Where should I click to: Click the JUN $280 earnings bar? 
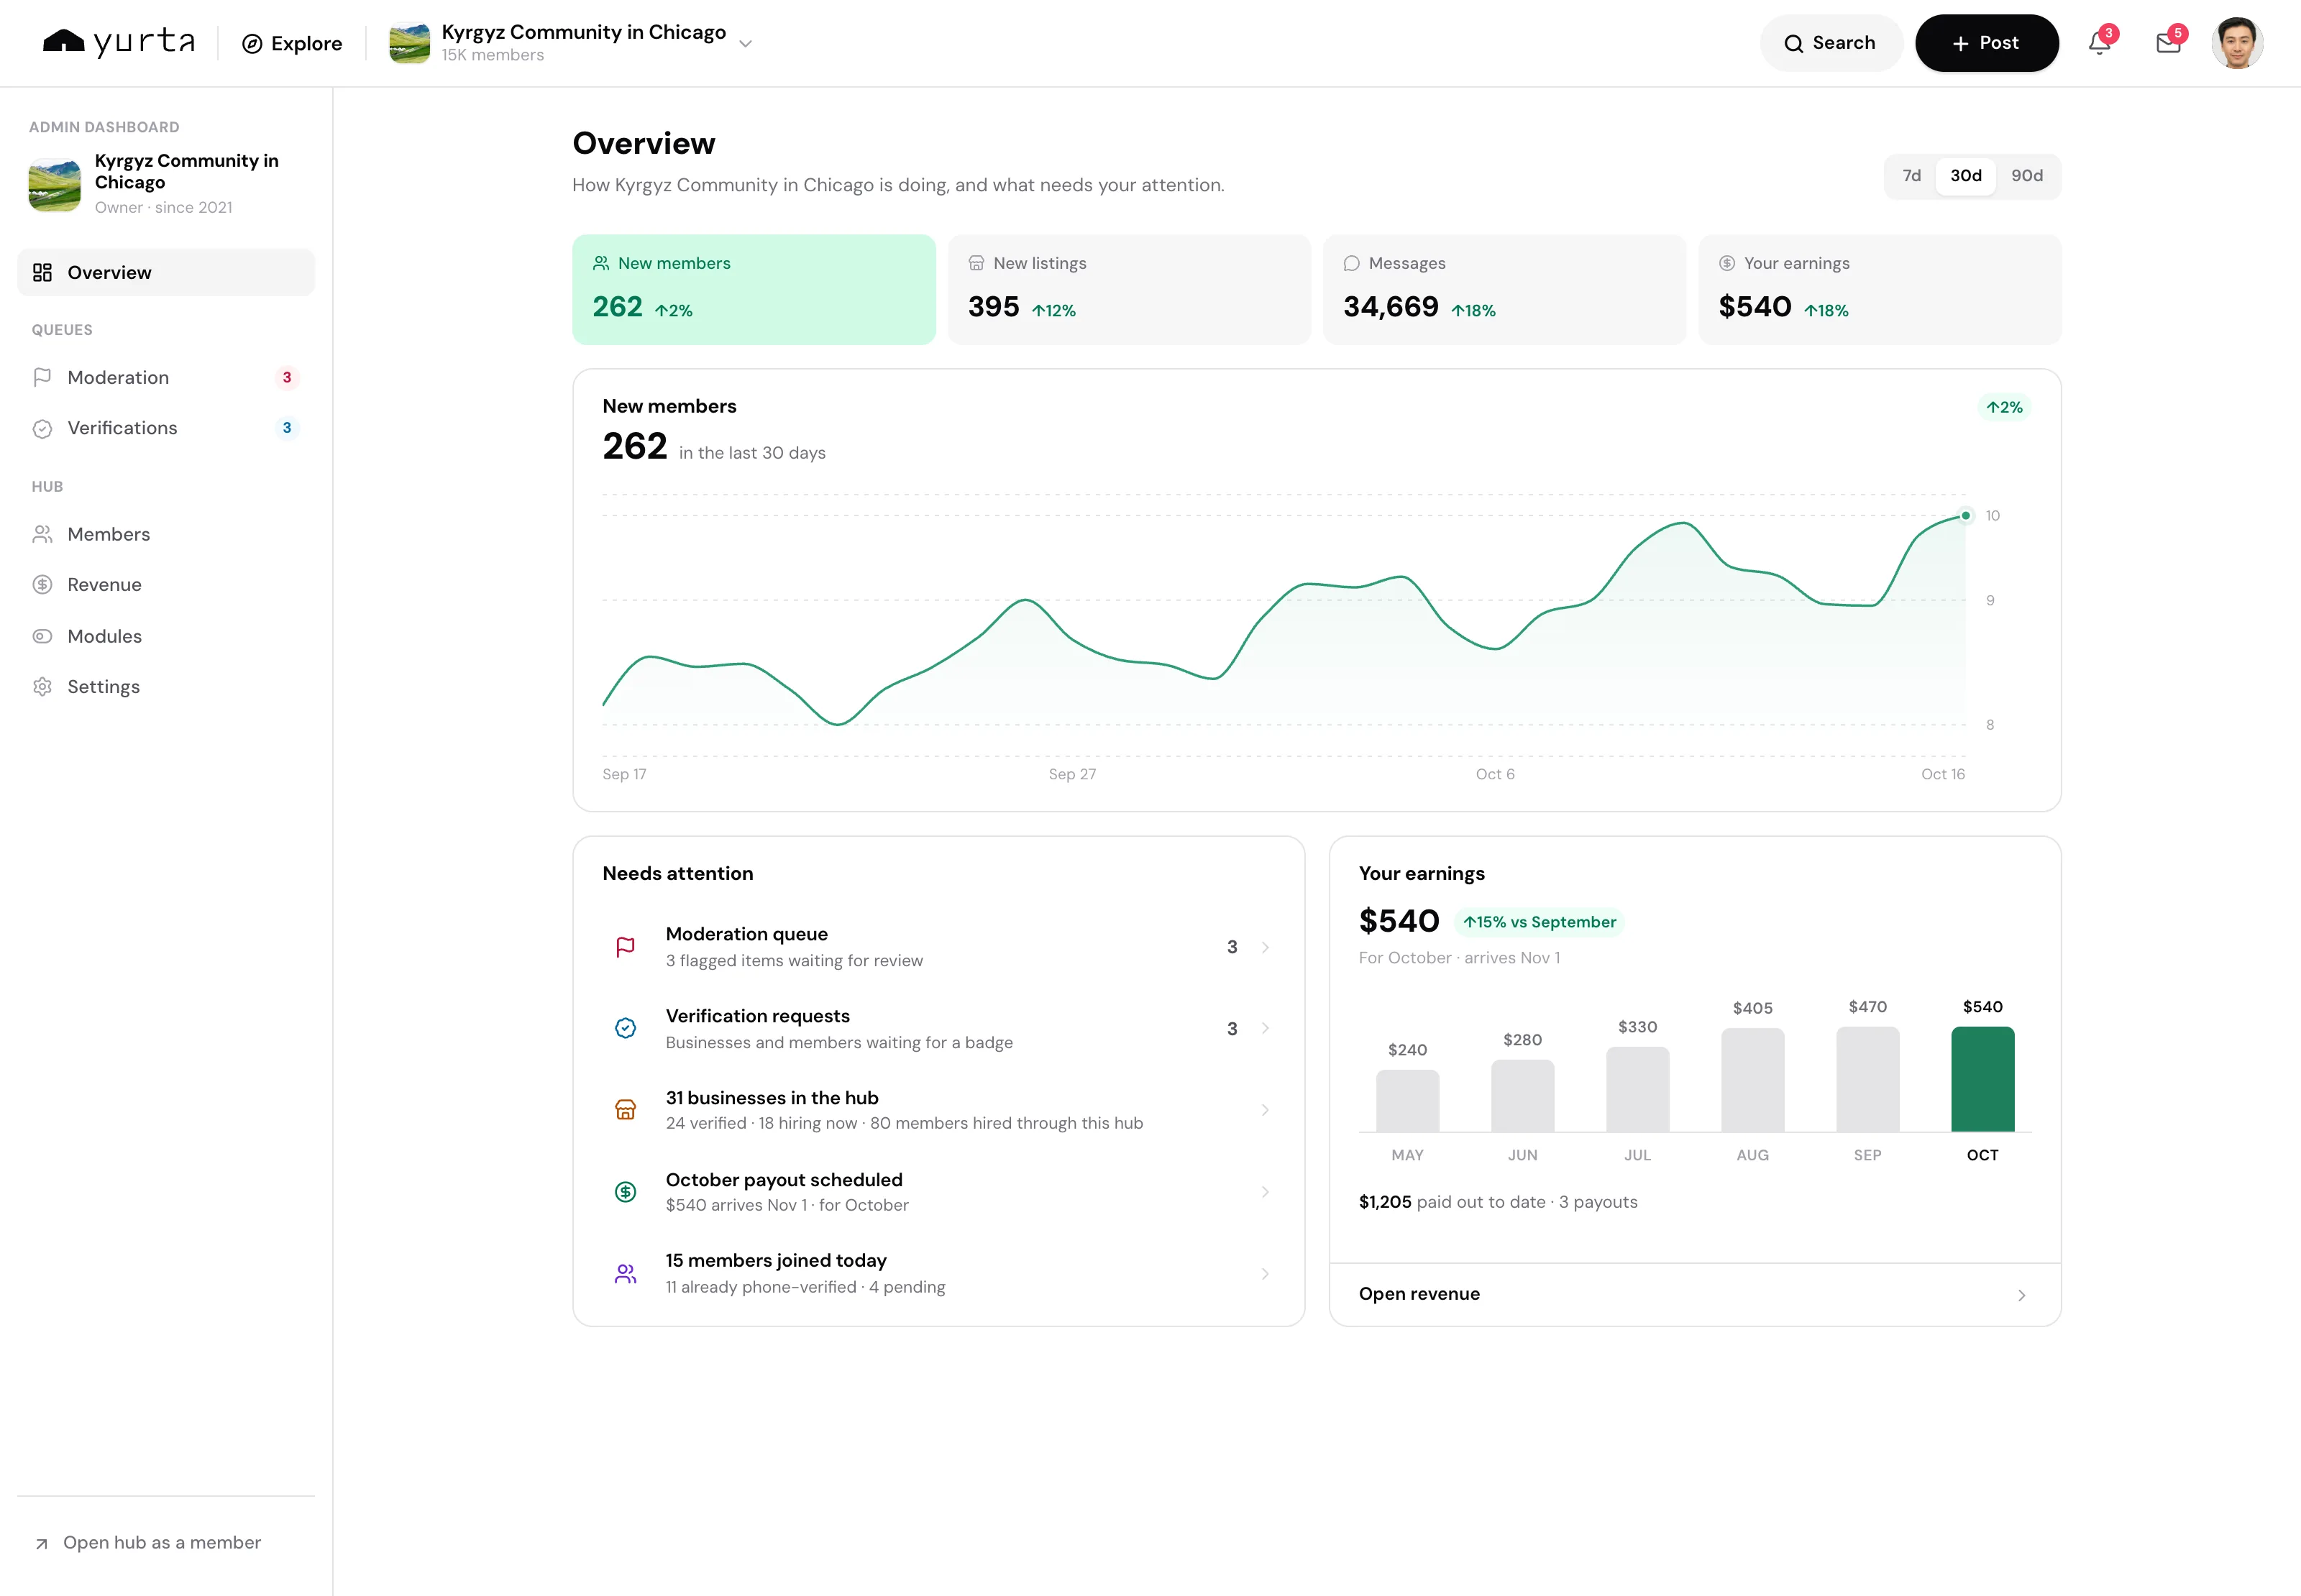coord(1522,1096)
